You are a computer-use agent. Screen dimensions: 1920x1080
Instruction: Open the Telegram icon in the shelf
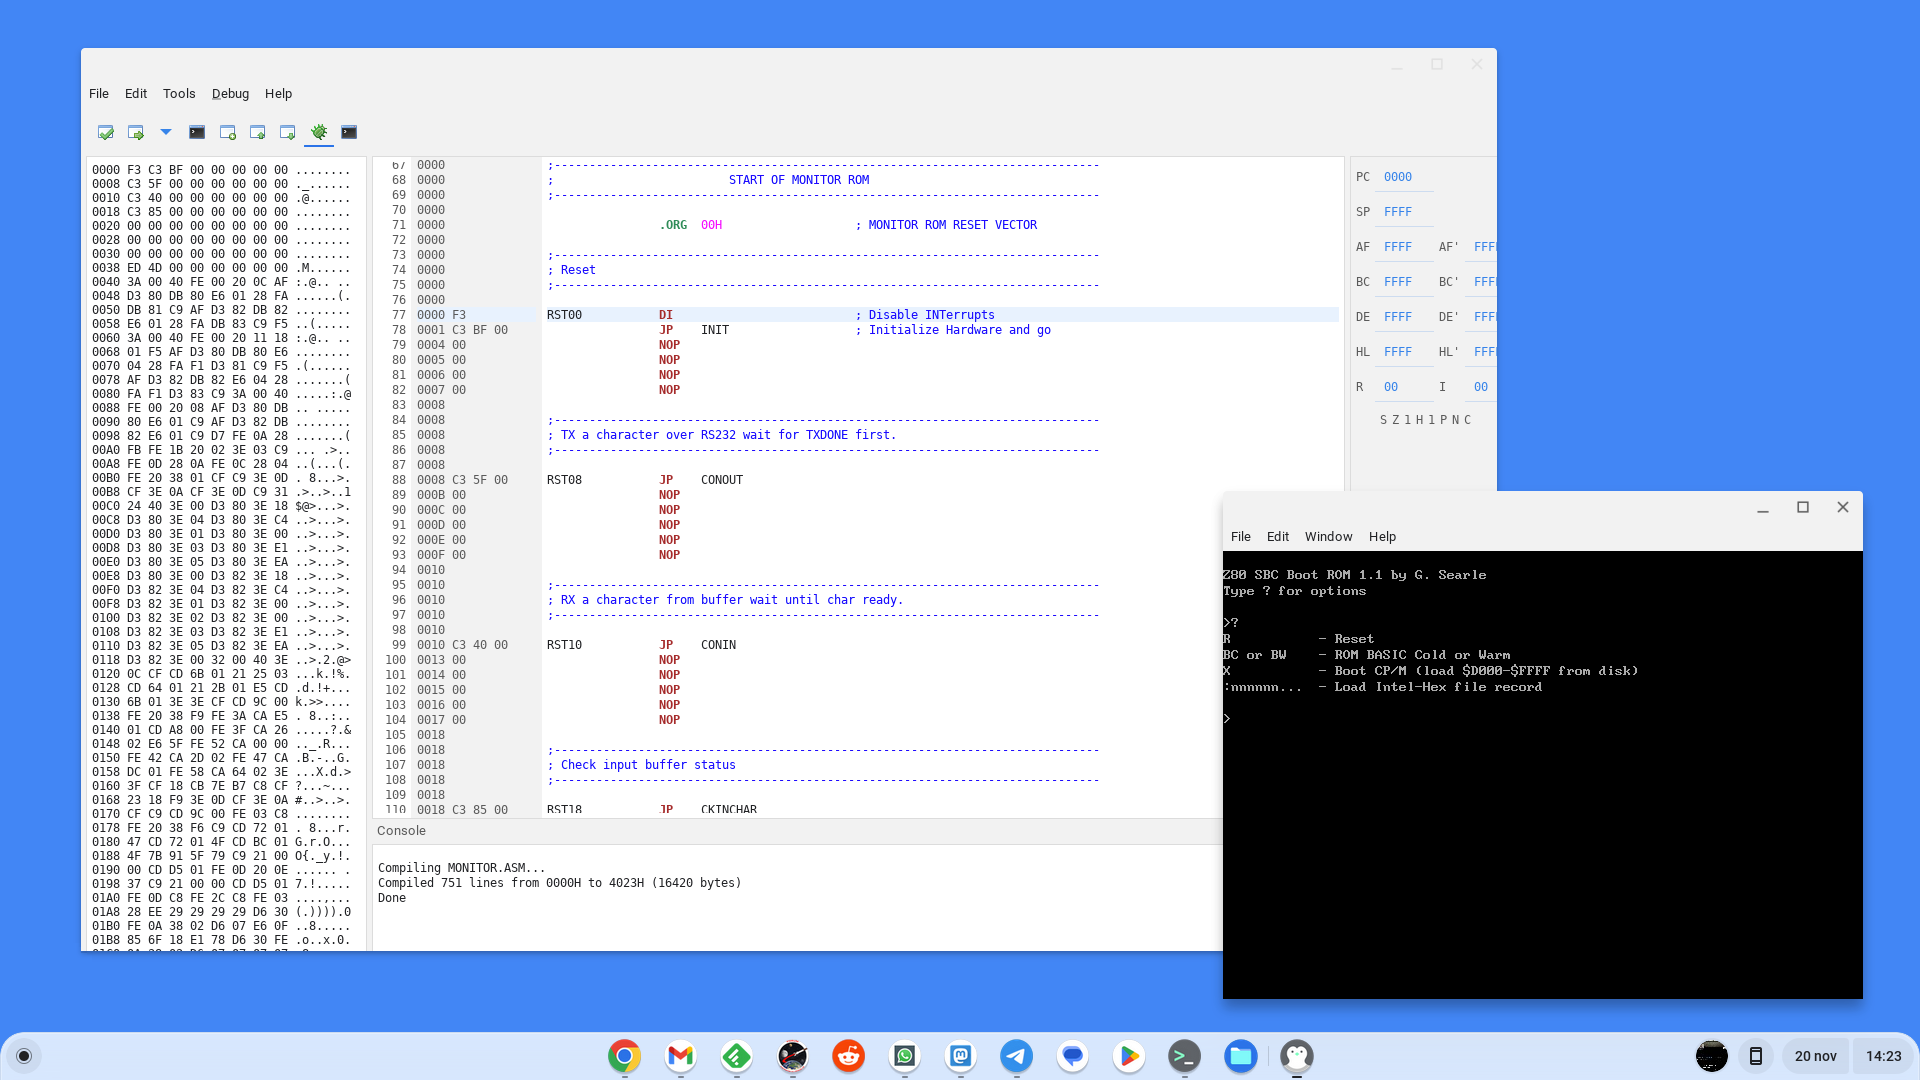pyautogui.click(x=1016, y=1056)
